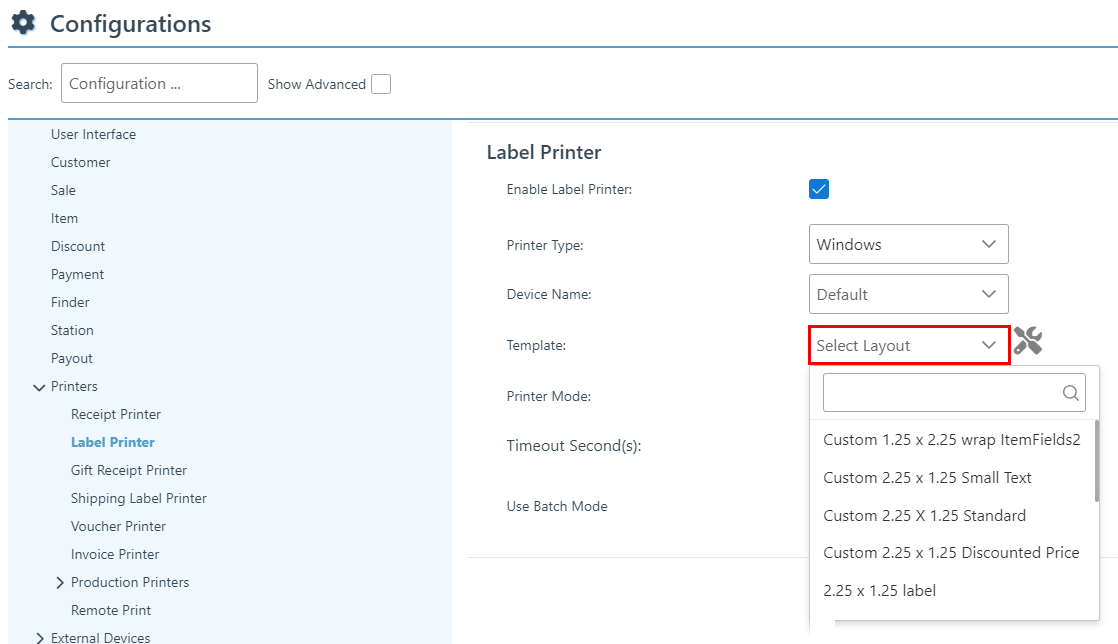Click the Select Layout template dropdown
This screenshot has height=644, width=1118.
[x=908, y=345]
